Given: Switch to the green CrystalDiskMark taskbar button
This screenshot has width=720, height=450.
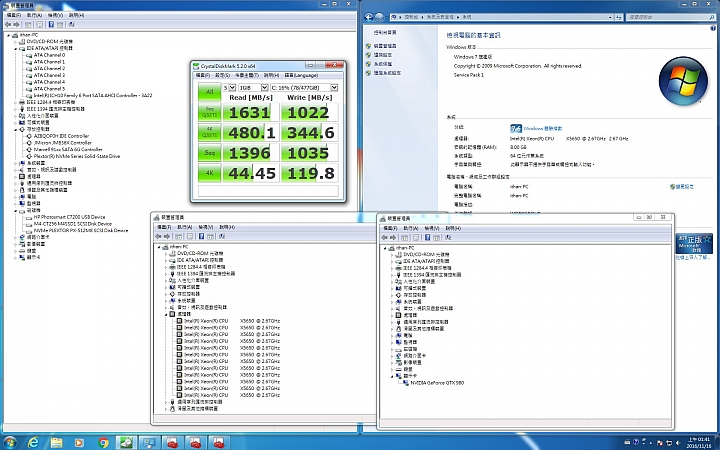Looking at the screenshot, I should (126, 443).
